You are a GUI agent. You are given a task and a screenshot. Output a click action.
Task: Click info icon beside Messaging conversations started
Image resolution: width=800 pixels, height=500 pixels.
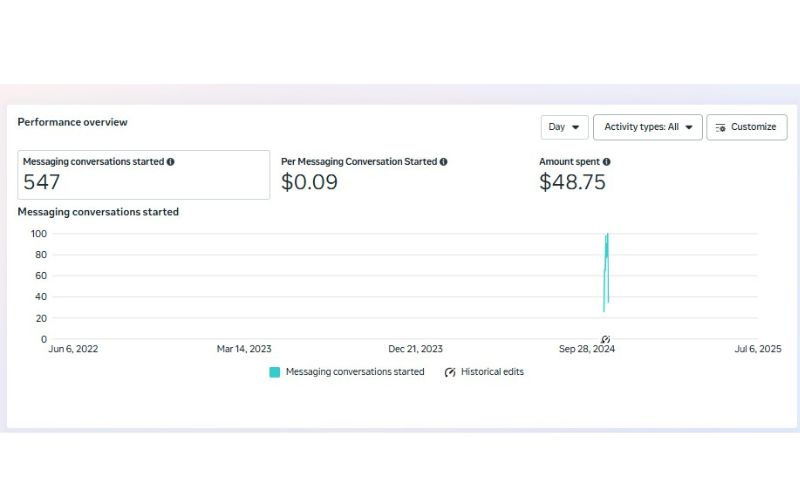point(171,162)
